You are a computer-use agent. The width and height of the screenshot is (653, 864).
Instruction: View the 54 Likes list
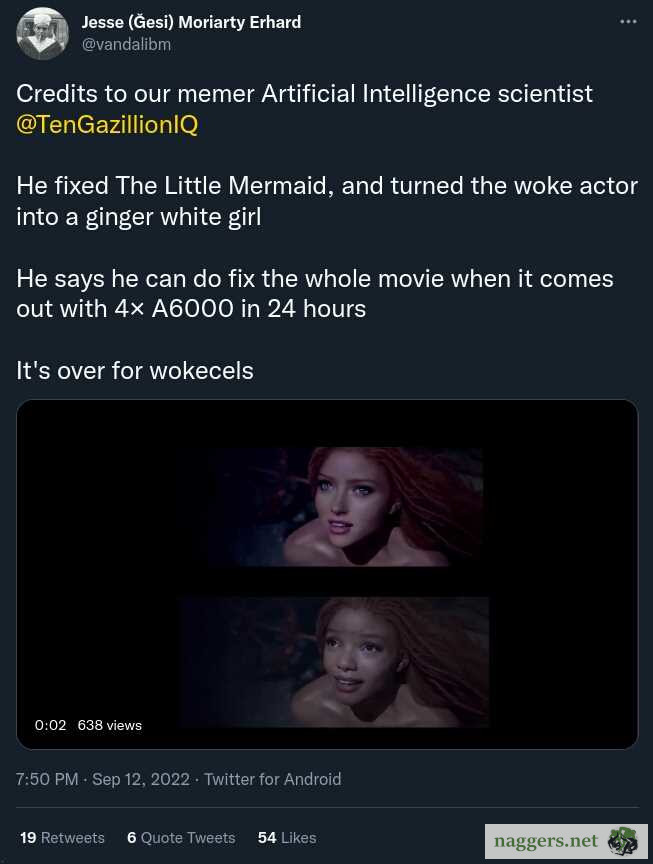coord(287,838)
